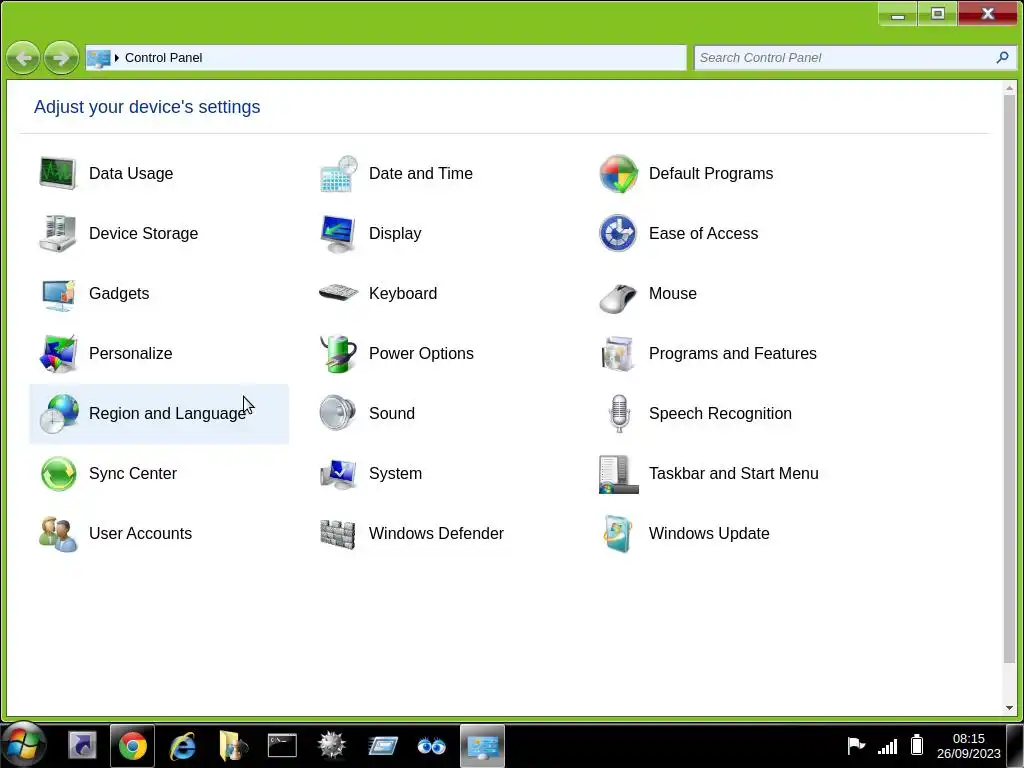Click the System computer icon
This screenshot has width=1024, height=768.
pyautogui.click(x=338, y=474)
